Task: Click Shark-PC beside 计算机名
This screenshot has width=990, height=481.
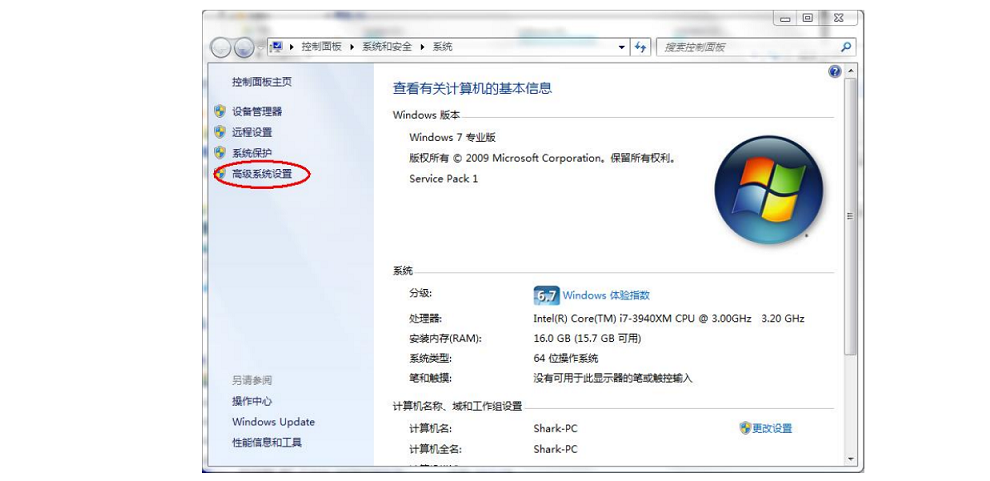Action: (x=556, y=429)
